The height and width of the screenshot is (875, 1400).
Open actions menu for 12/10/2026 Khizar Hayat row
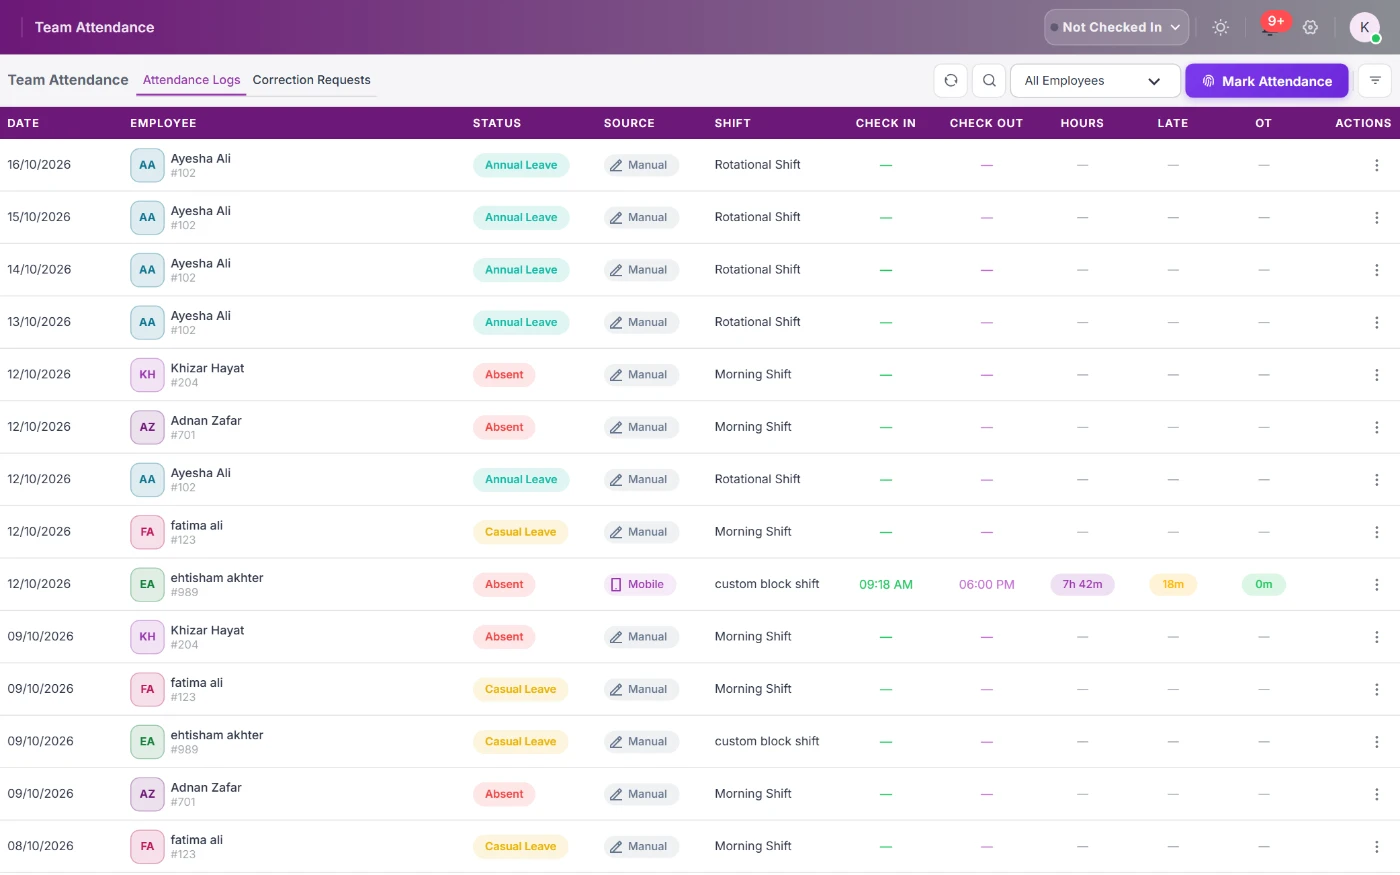click(x=1376, y=375)
